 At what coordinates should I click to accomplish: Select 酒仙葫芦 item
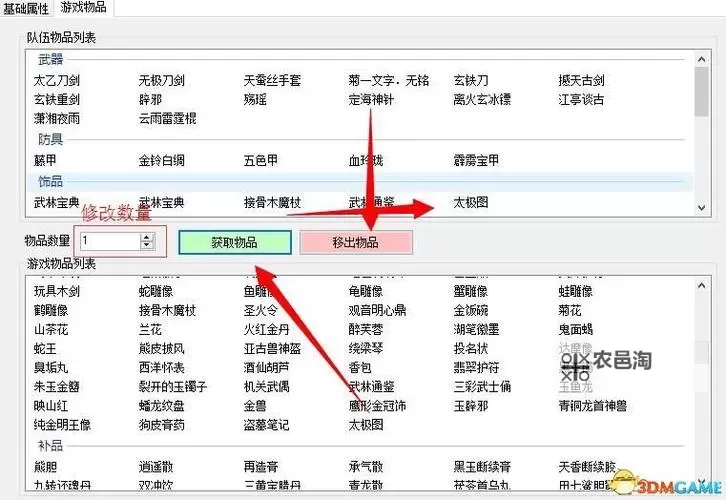click(267, 368)
